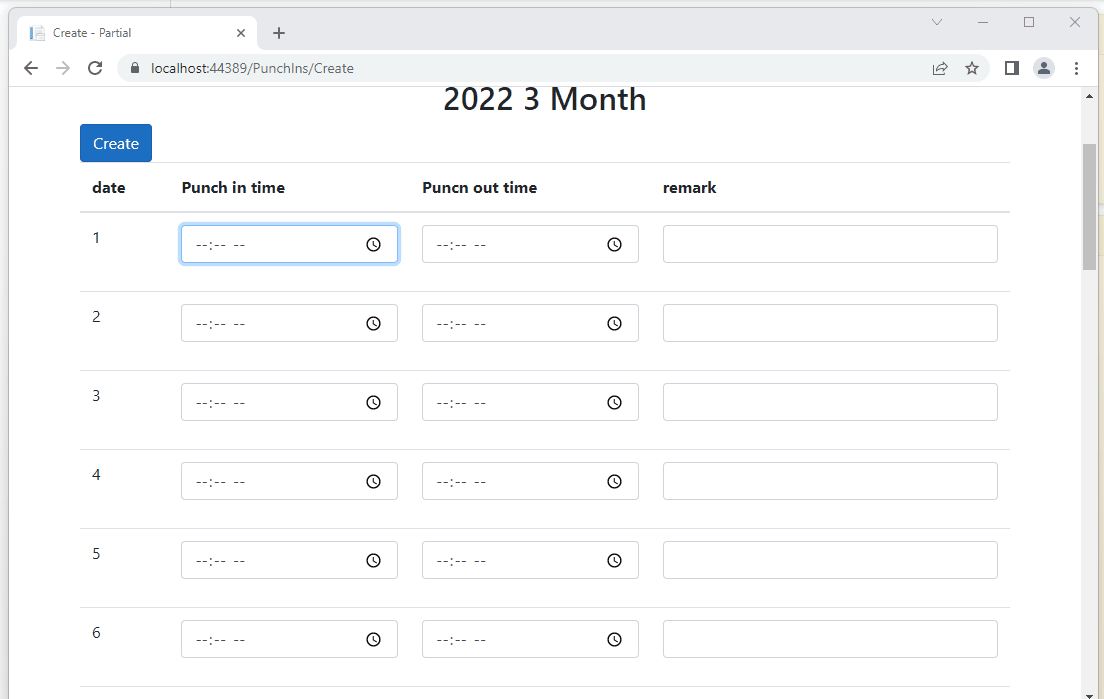Image resolution: width=1104 pixels, height=699 pixels.
Task: View site information lock icon
Action: pyautogui.click(x=135, y=68)
